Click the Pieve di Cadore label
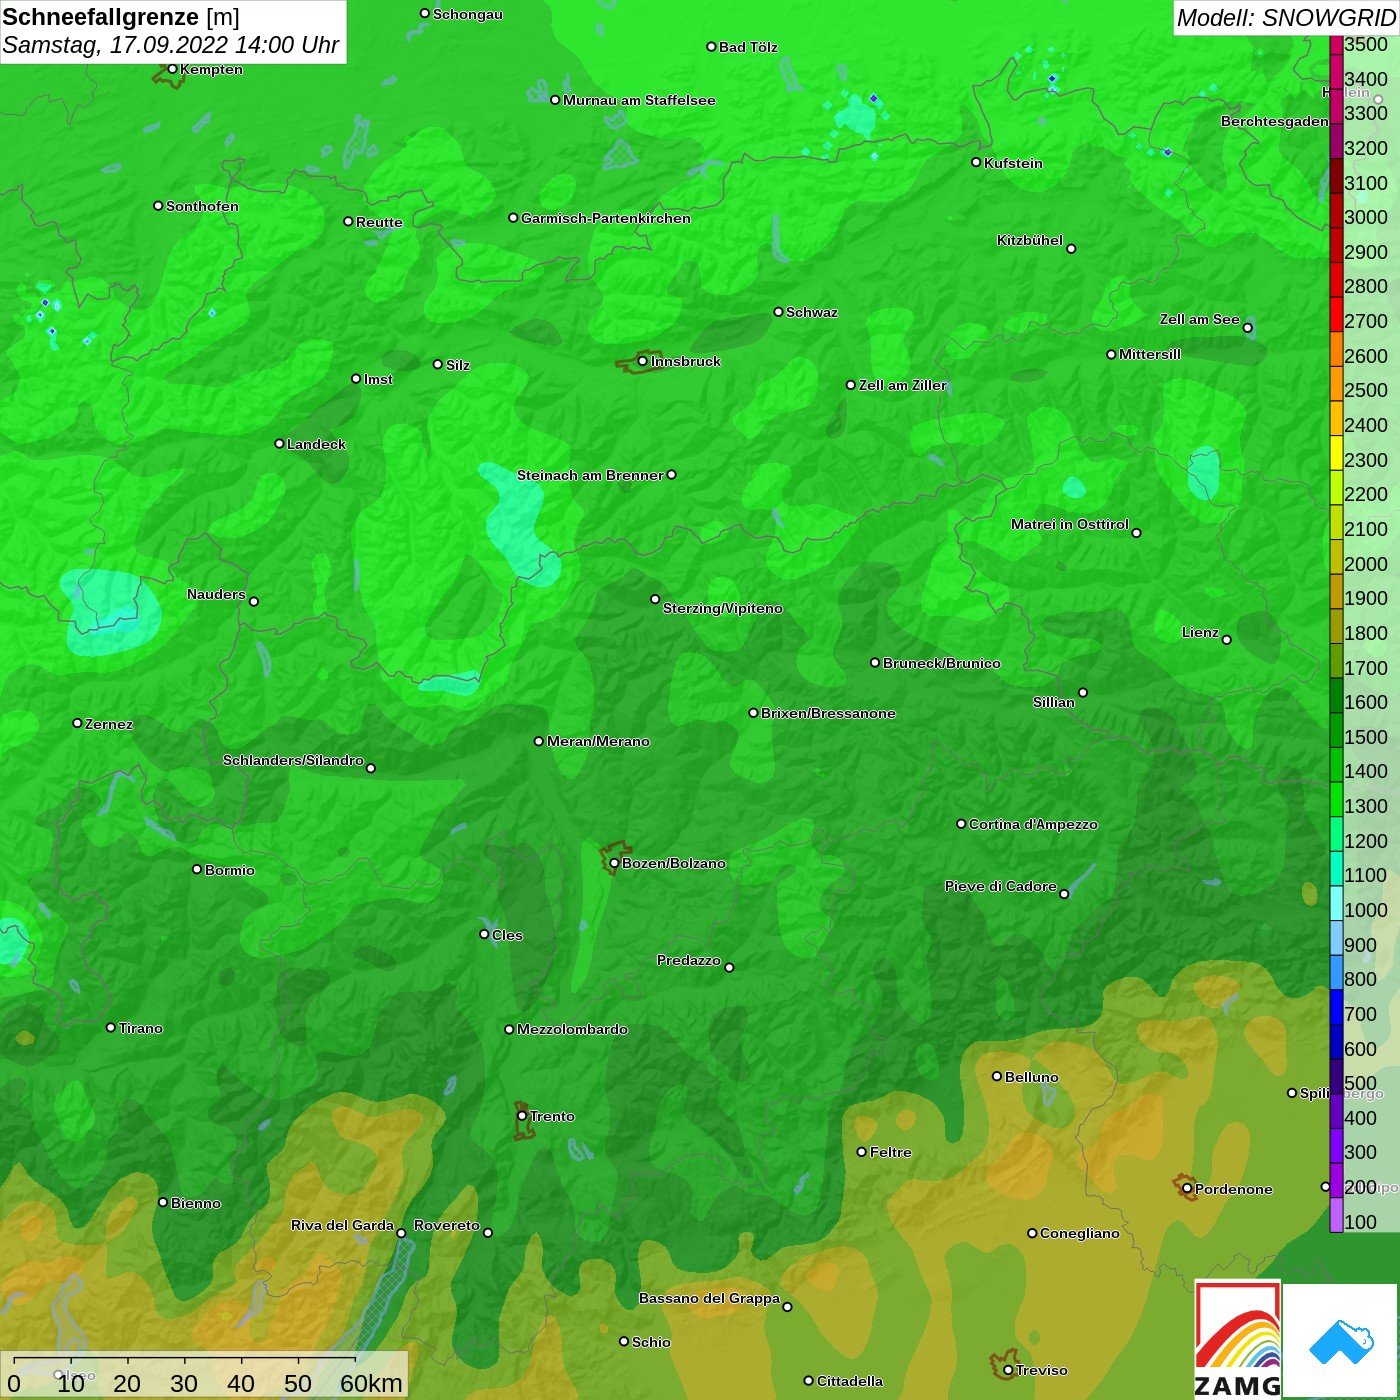Viewport: 1400px width, 1400px height. coord(1001,886)
